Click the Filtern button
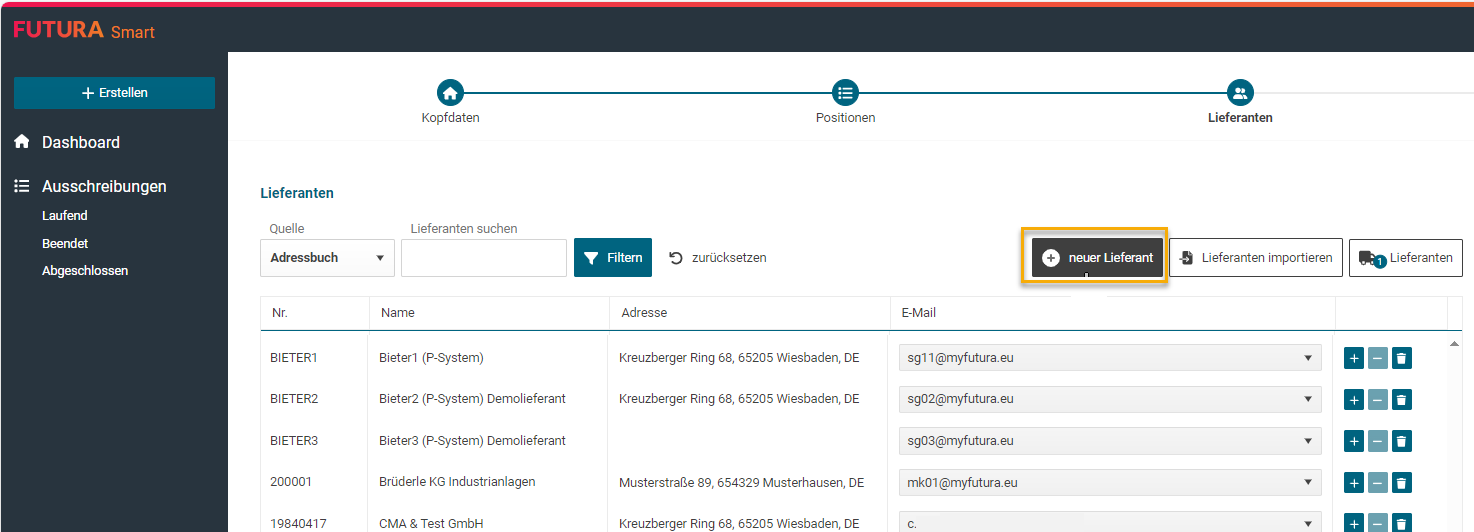This screenshot has height=532, width=1474. (613, 258)
